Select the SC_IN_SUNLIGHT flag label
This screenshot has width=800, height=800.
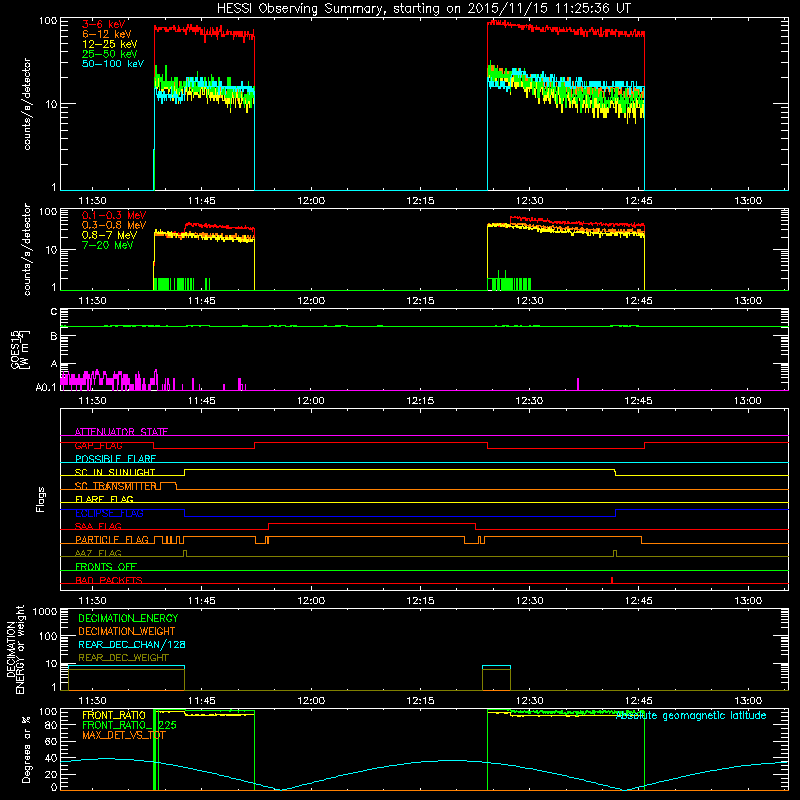coord(115,472)
